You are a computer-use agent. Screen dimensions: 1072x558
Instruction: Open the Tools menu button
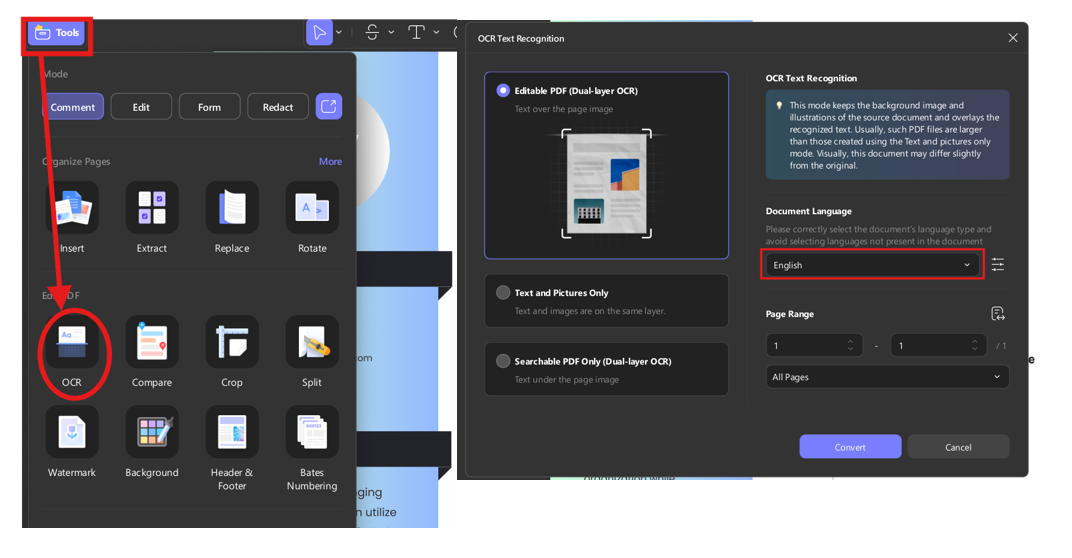[57, 33]
